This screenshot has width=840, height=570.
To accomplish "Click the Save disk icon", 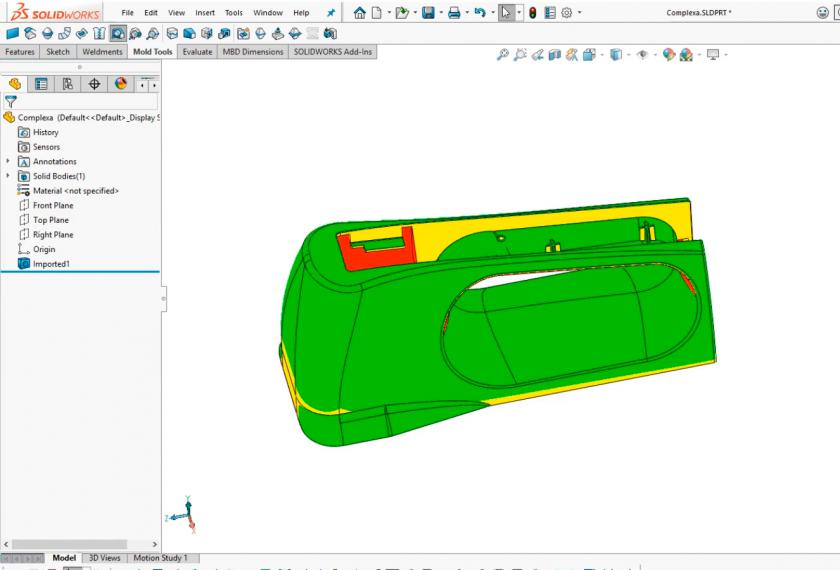I will (428, 13).
